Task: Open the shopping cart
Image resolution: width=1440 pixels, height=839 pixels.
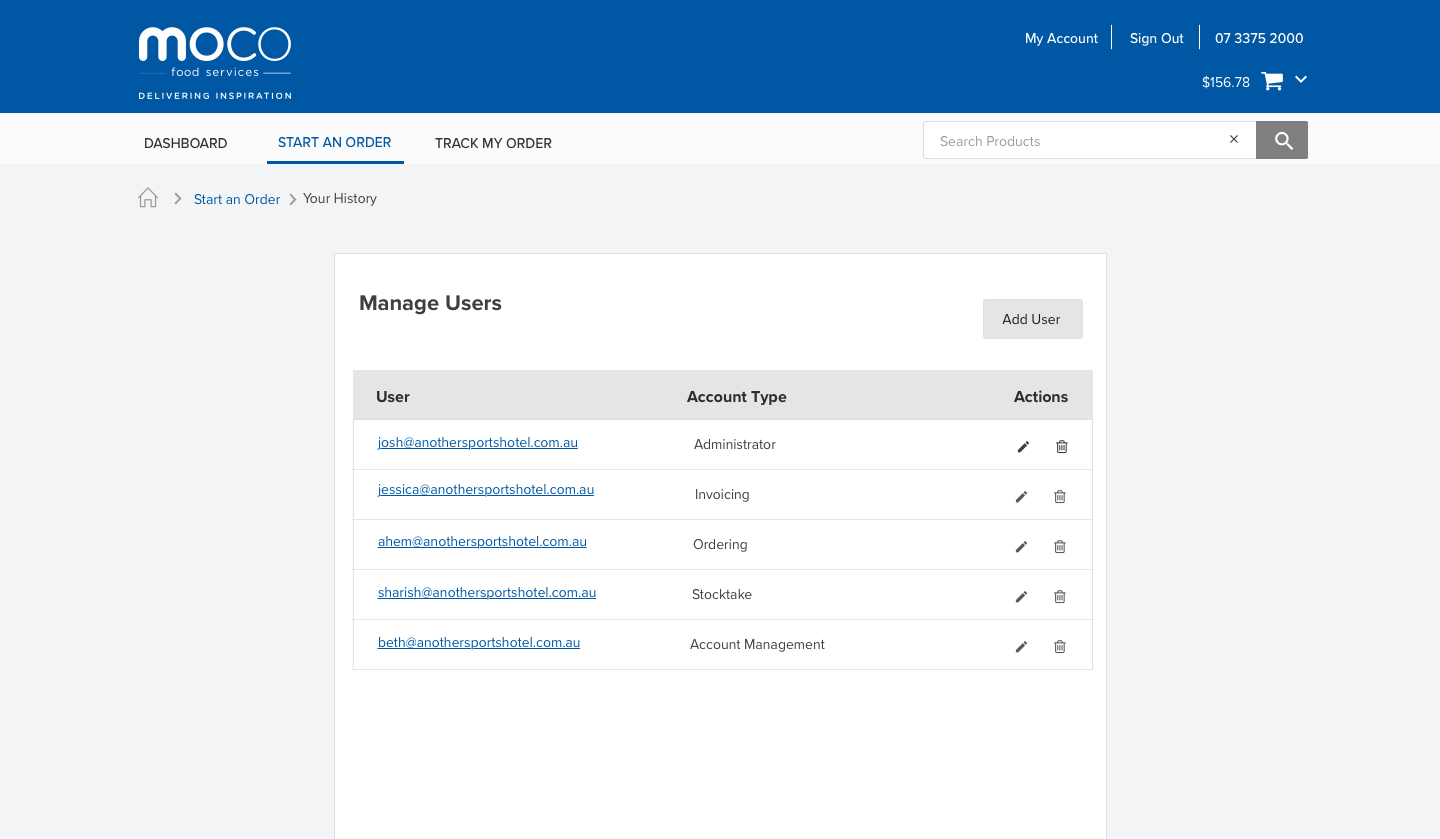Action: pos(1270,81)
